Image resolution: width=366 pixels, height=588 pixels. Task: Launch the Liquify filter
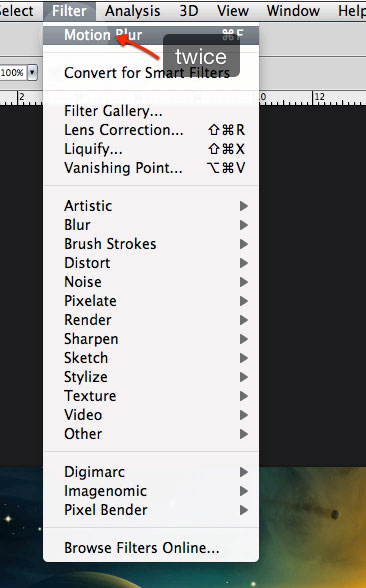tap(151, 149)
